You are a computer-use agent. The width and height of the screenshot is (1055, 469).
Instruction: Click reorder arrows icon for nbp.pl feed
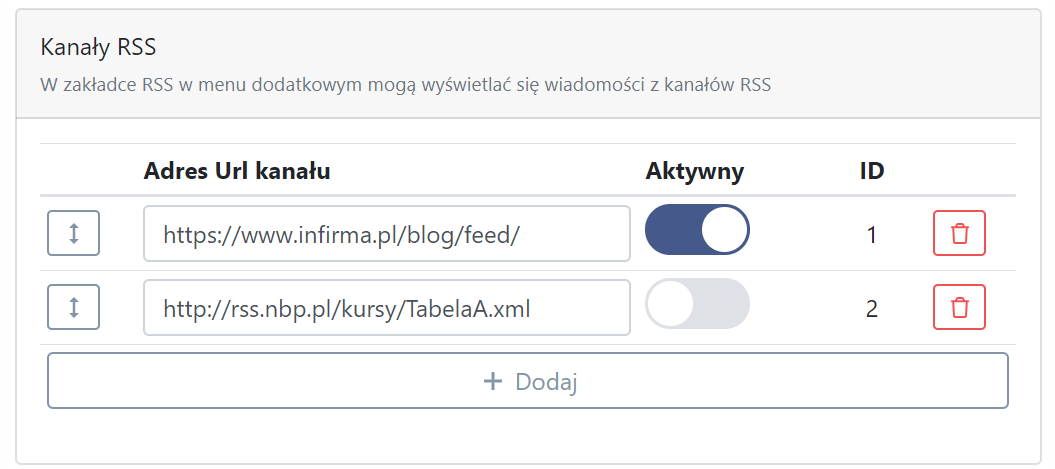[74, 307]
